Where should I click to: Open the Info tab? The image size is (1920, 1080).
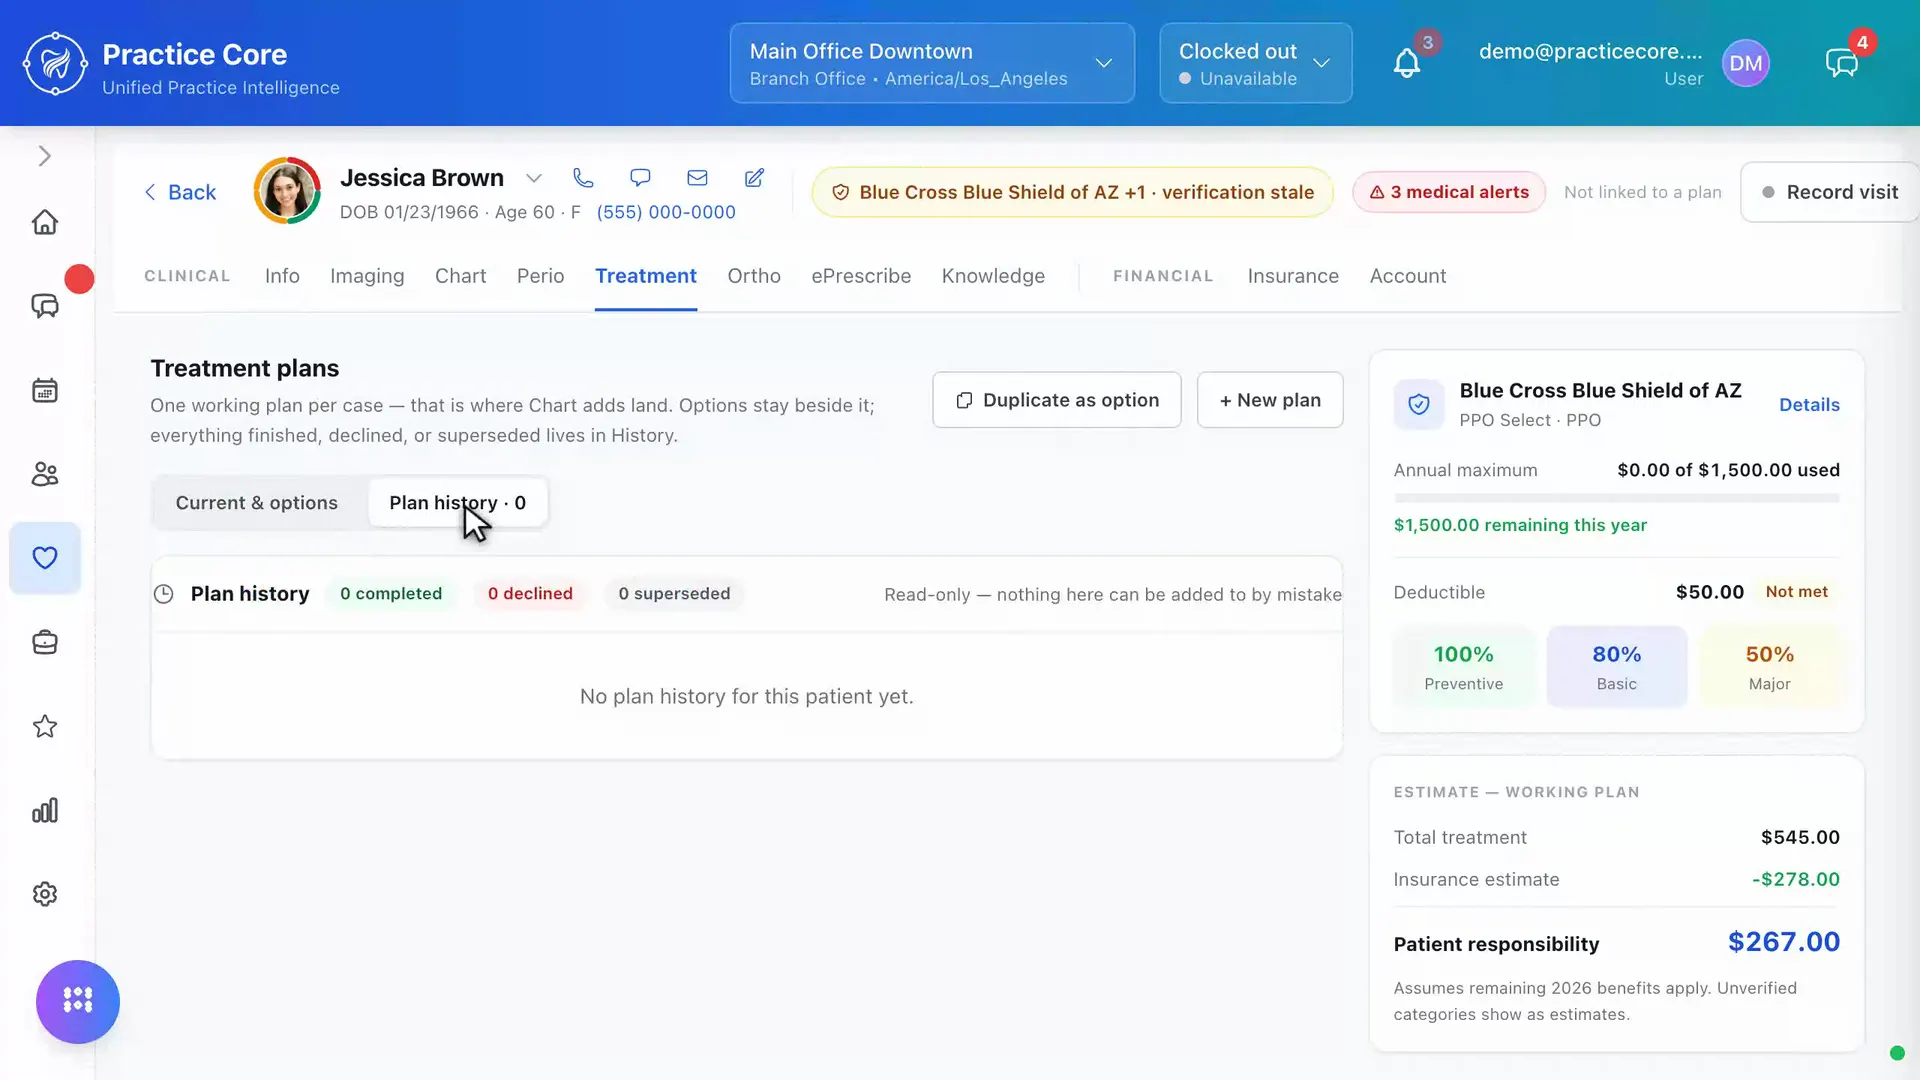(x=282, y=276)
